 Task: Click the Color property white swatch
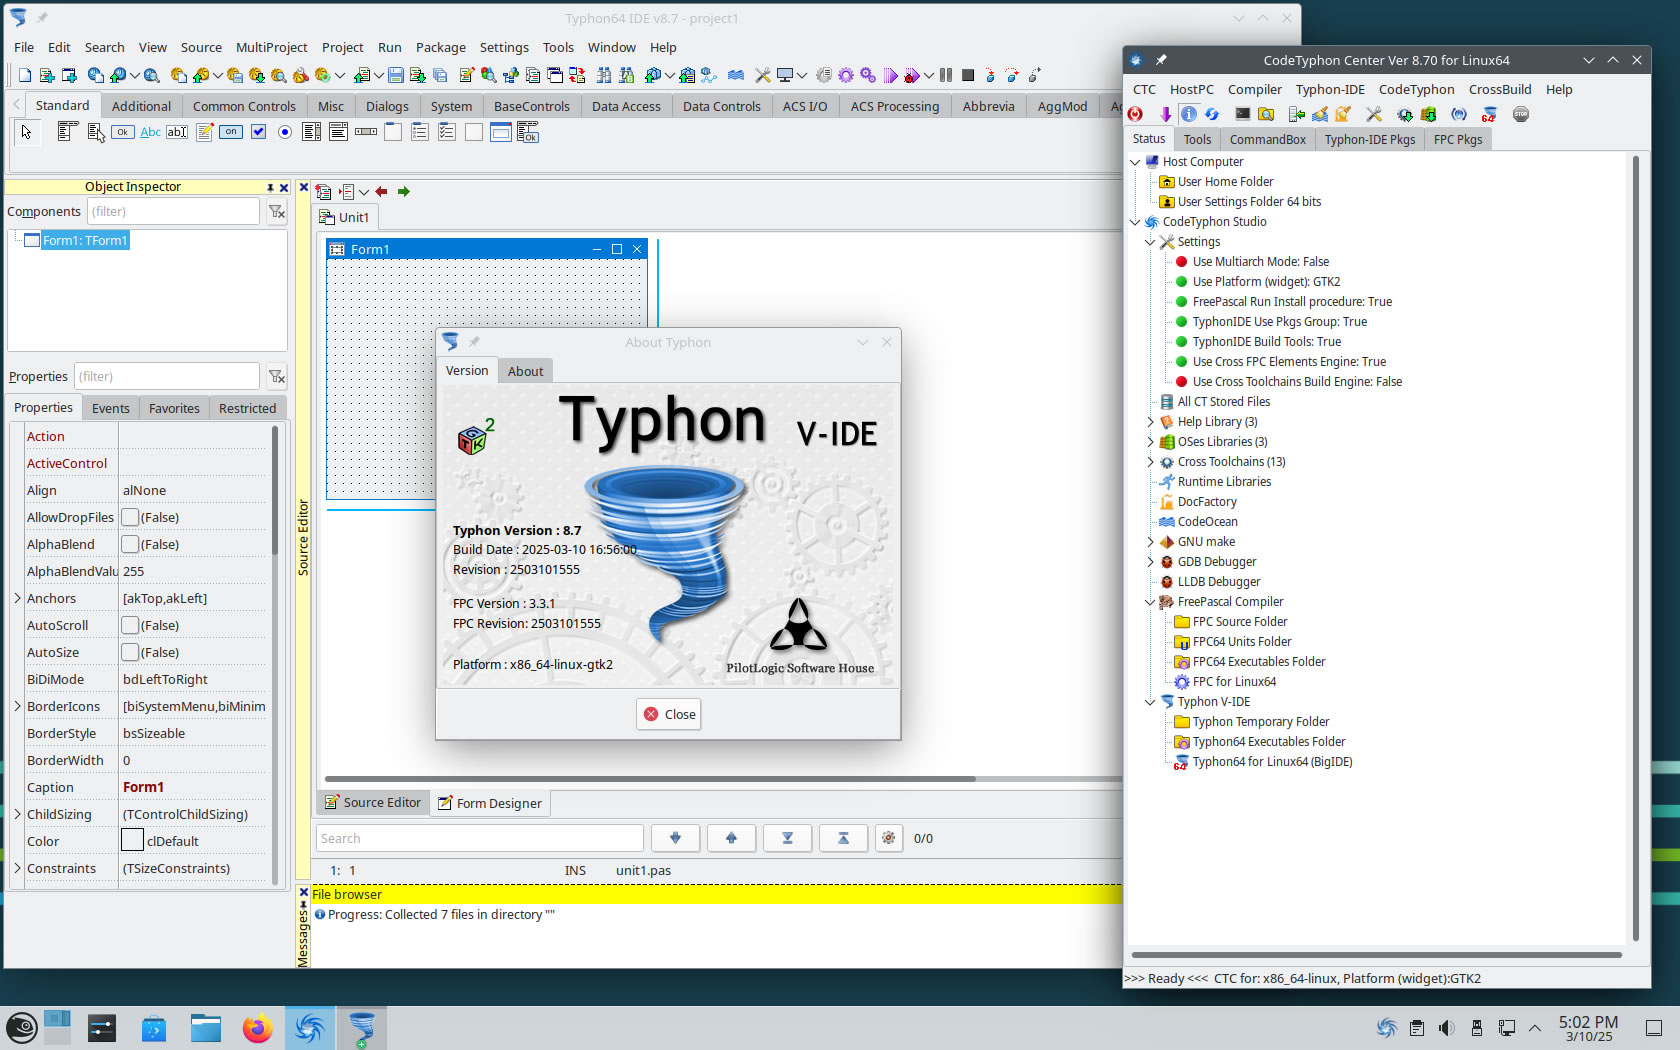click(x=132, y=841)
